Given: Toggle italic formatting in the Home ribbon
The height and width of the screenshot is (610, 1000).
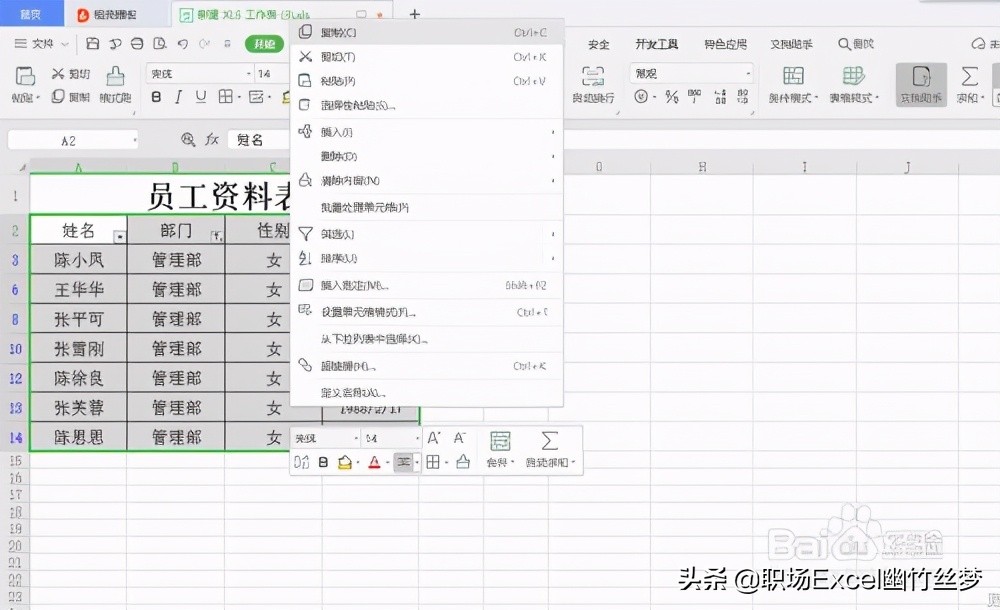Looking at the screenshot, I should (x=178, y=96).
